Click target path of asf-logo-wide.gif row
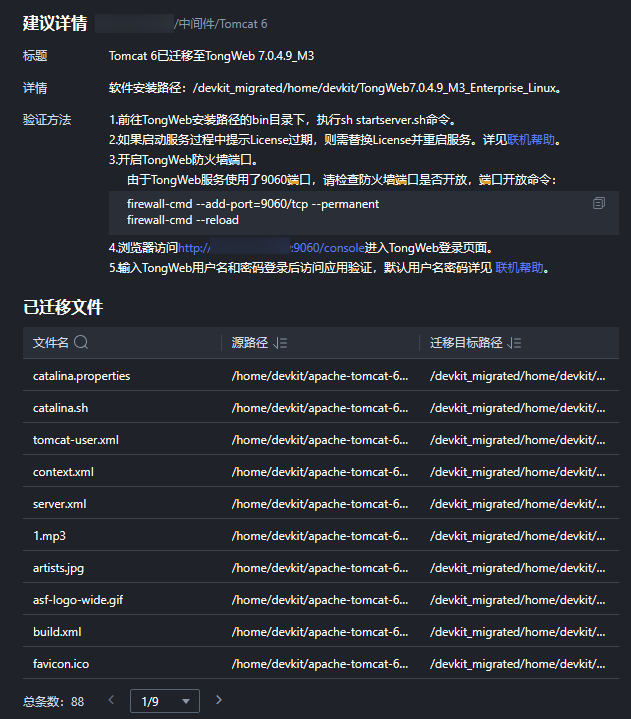 point(518,600)
